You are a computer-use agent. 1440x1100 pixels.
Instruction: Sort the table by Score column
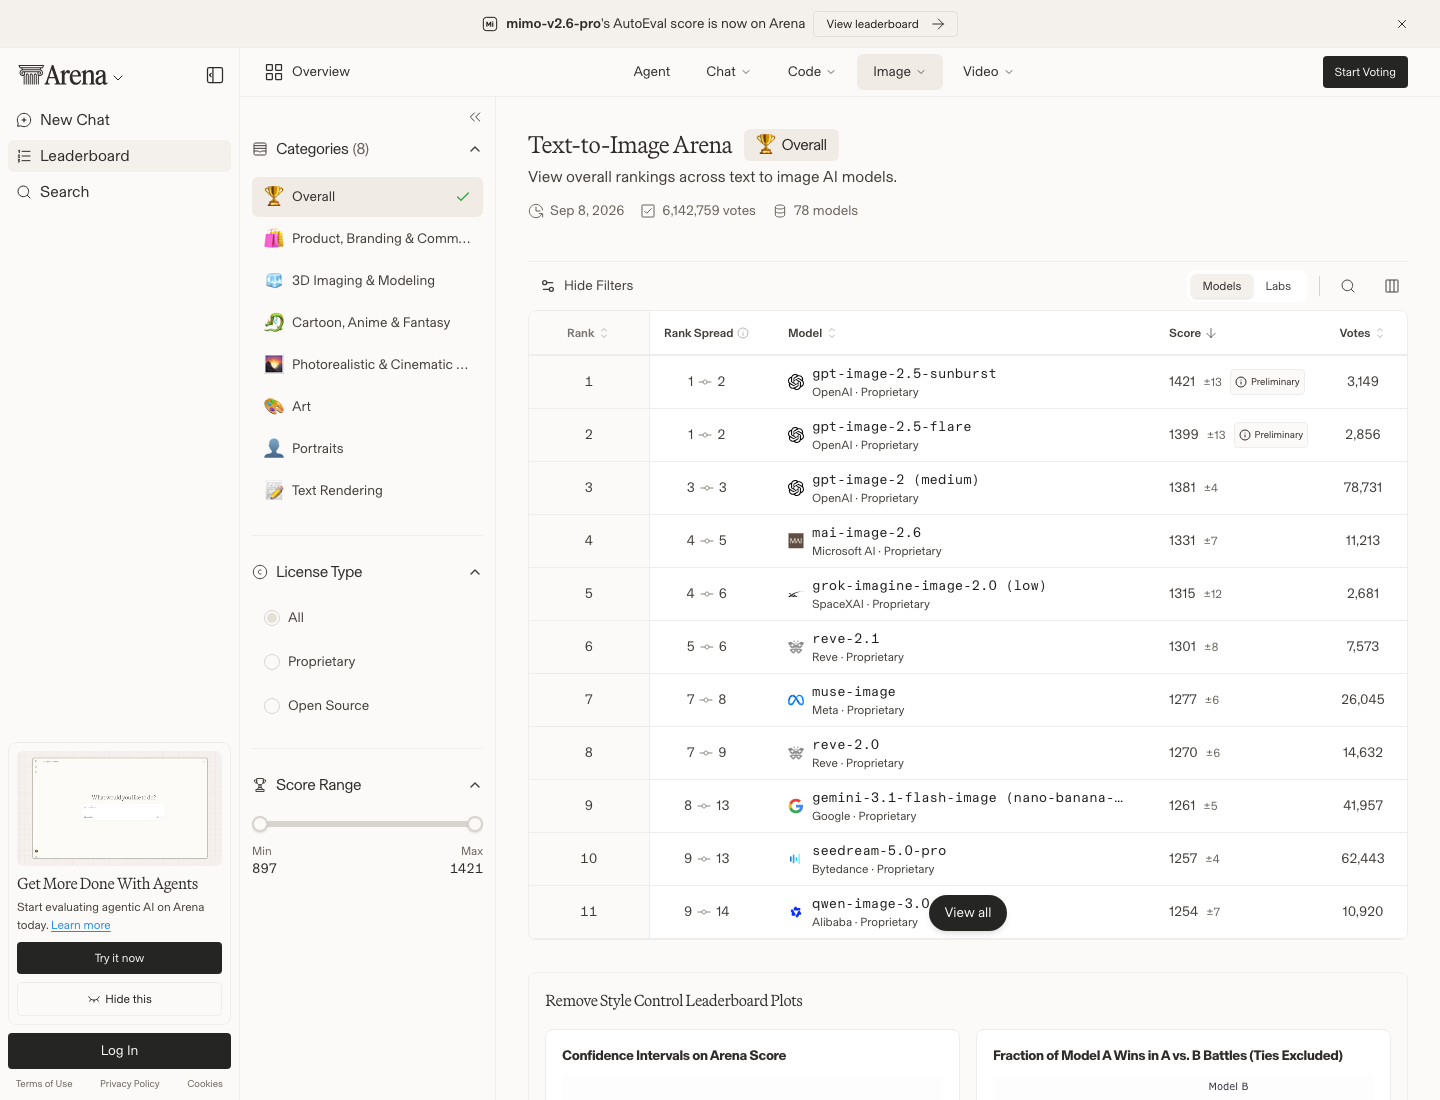1192,333
